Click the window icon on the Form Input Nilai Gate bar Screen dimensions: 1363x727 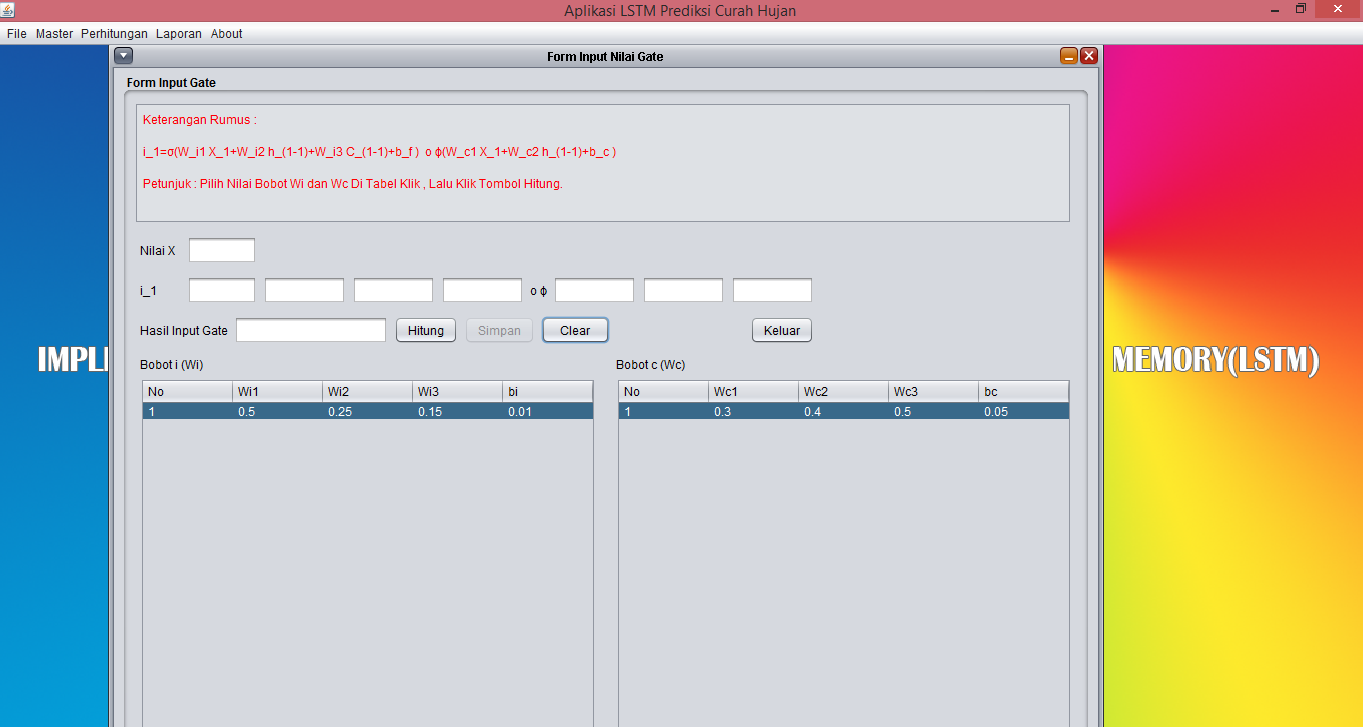[123, 55]
